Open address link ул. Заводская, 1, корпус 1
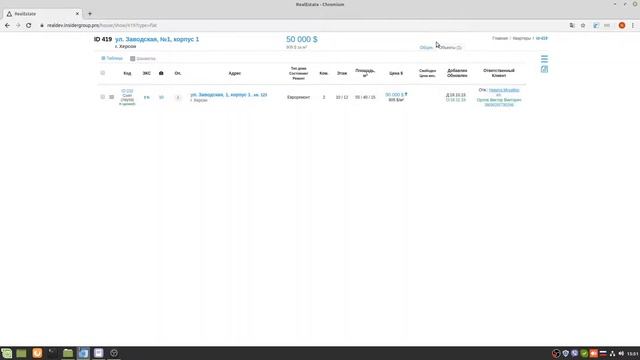This screenshot has width=640, height=360. pyautogui.click(x=229, y=95)
